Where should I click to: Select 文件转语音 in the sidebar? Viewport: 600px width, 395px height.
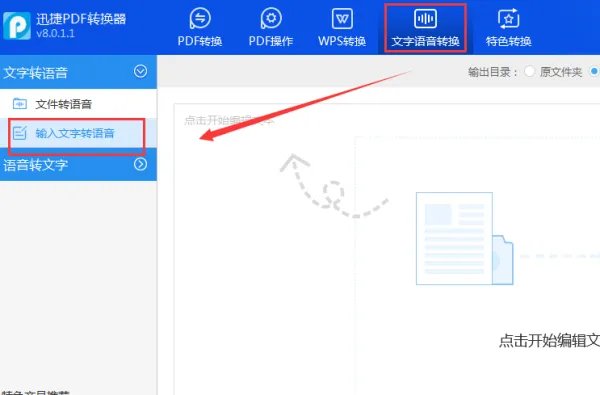click(78, 104)
